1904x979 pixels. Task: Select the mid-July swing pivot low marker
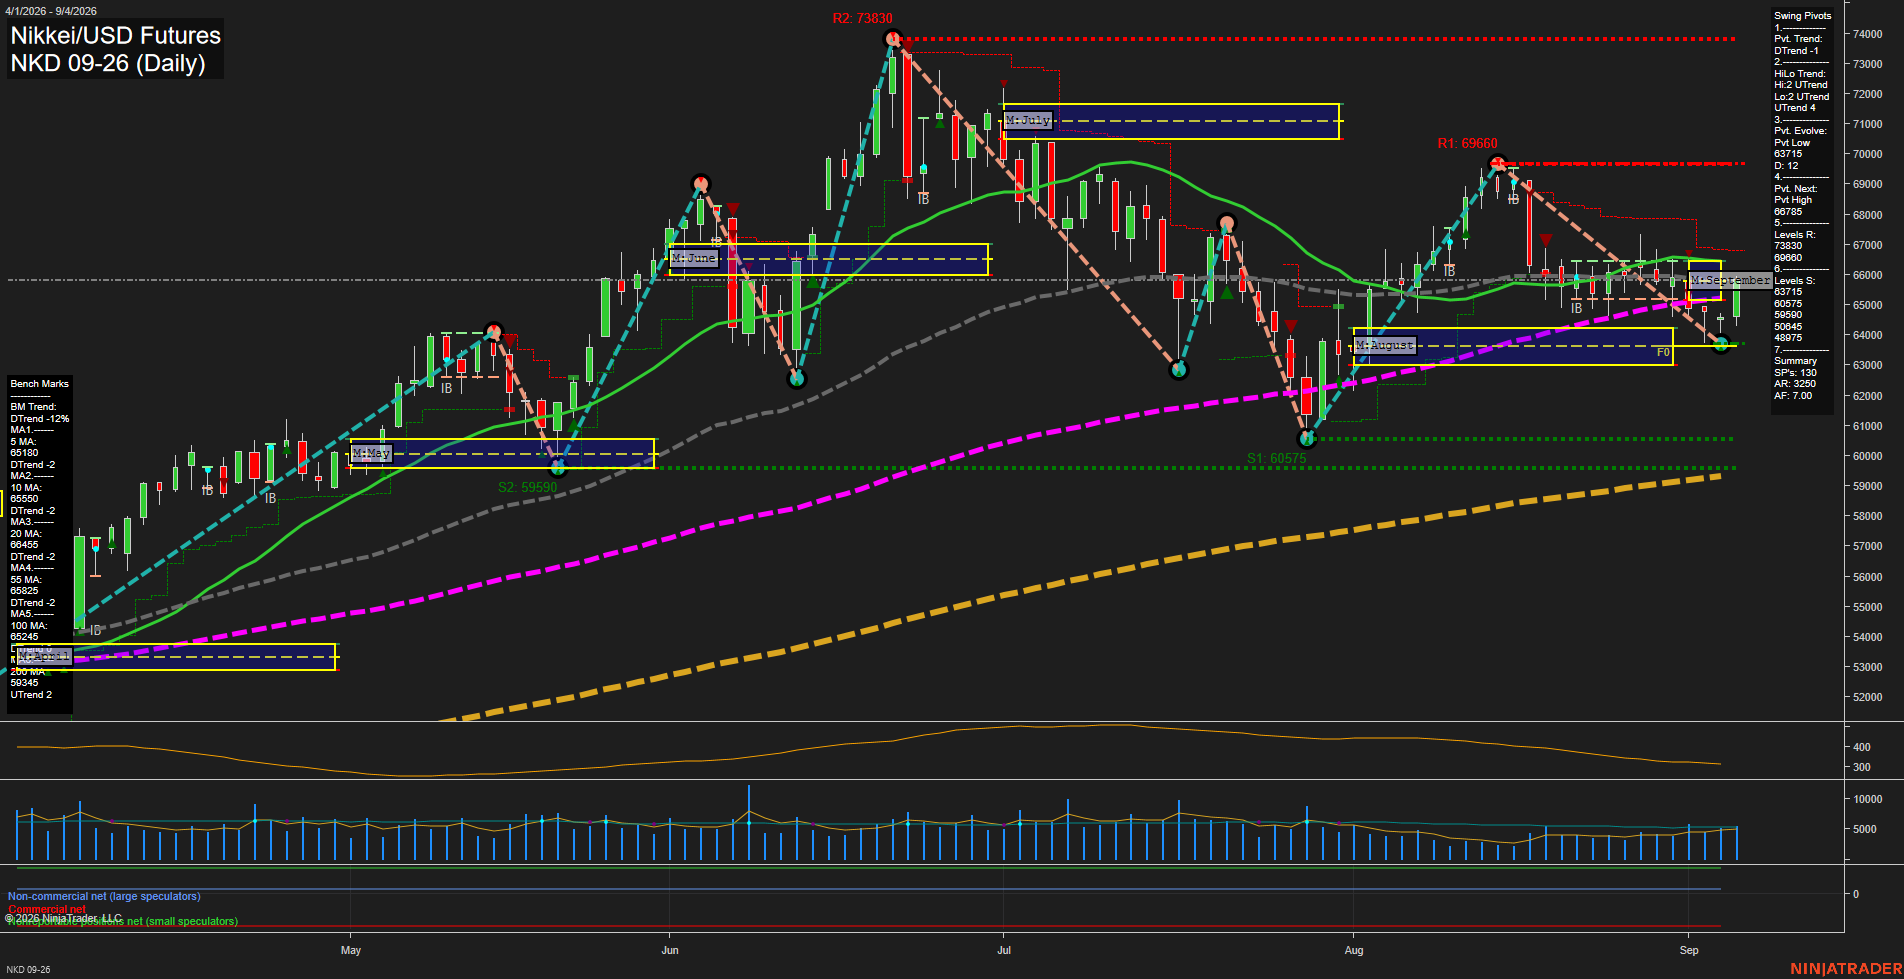pos(1179,370)
